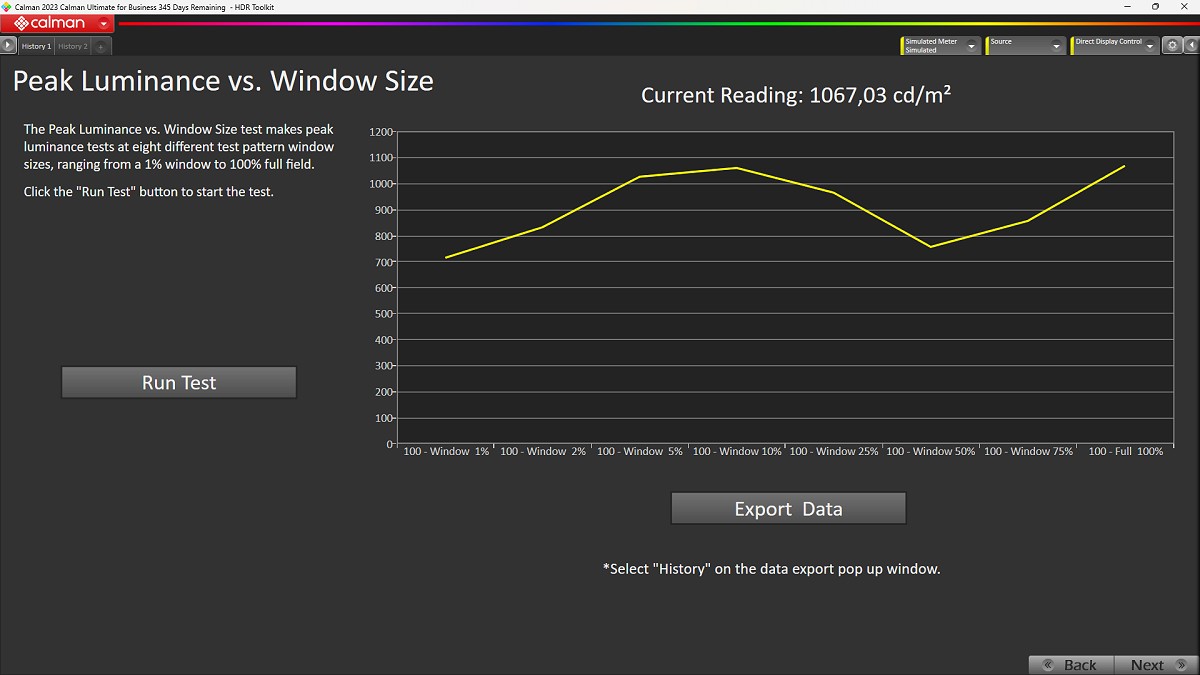The height and width of the screenshot is (675, 1200).
Task: Click the left arrow panel icon beside gear
Action: coord(1191,46)
